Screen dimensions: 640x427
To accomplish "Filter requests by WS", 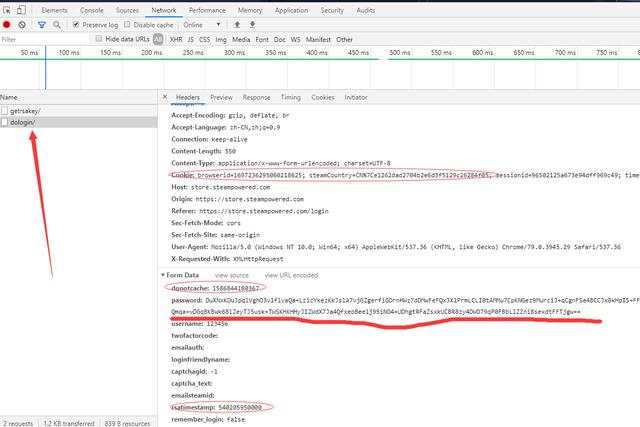I will pos(296,40).
